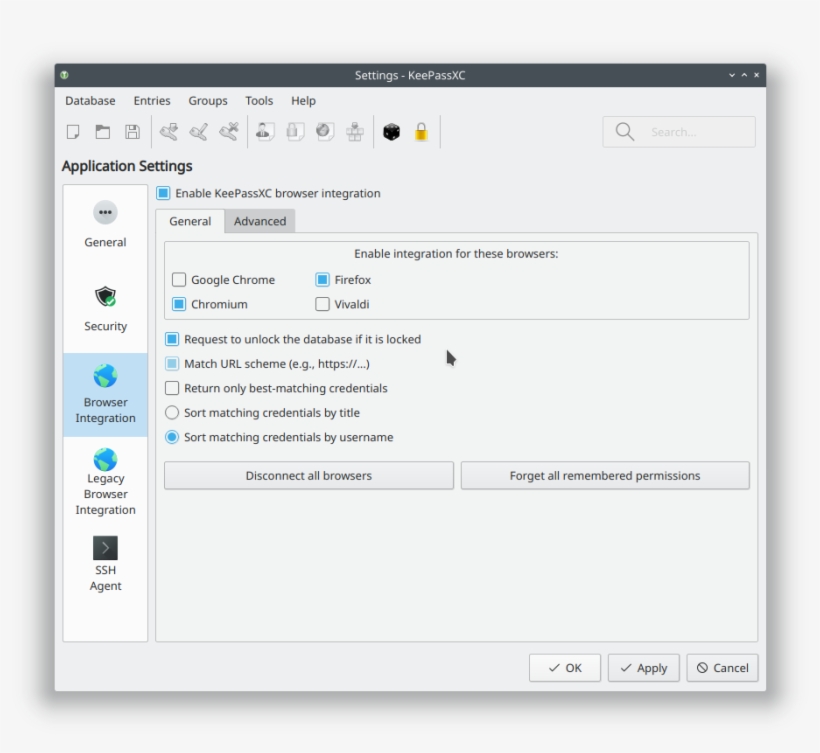Create a new database using the toolbar icon
This screenshot has height=753, width=820.
pyautogui.click(x=73, y=131)
